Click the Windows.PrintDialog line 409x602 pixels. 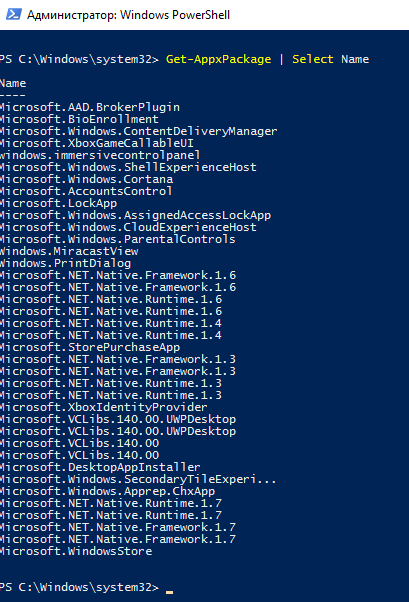click(x=65, y=263)
